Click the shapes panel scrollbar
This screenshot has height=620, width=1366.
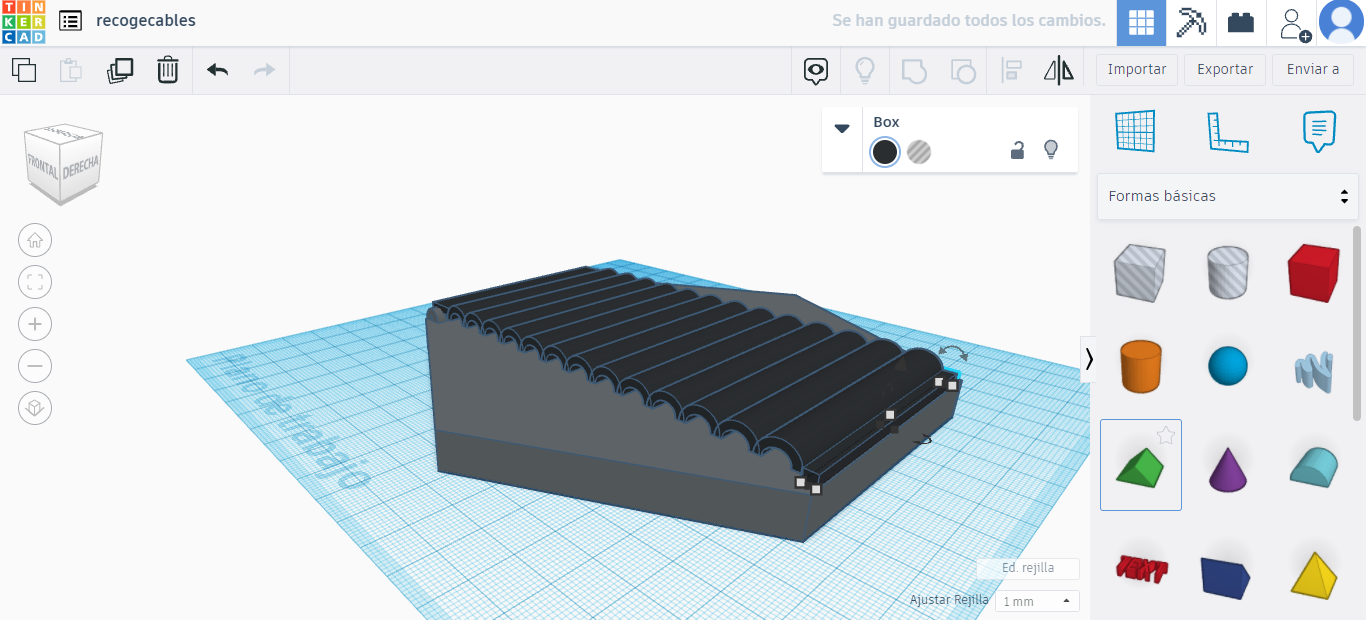coord(1357,322)
